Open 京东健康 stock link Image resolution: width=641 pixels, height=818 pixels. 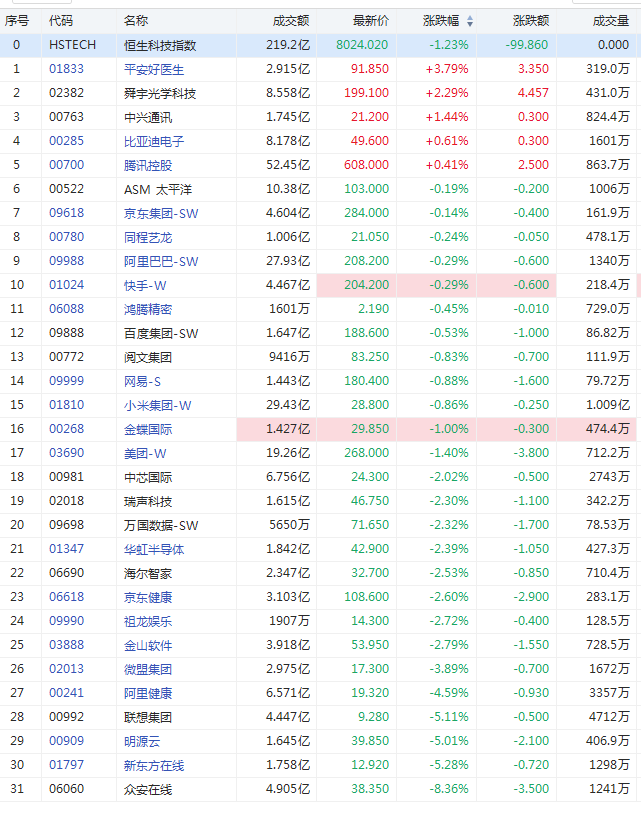148,597
